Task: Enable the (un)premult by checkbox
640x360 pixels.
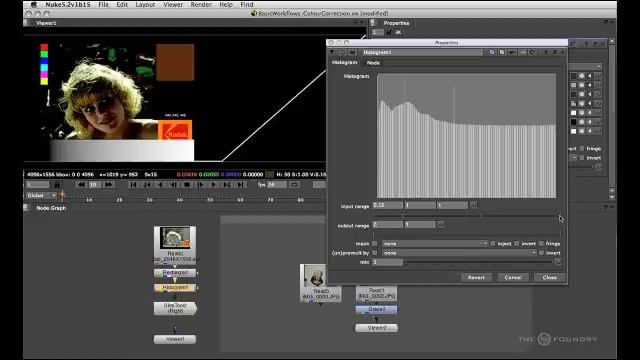Action: point(375,253)
